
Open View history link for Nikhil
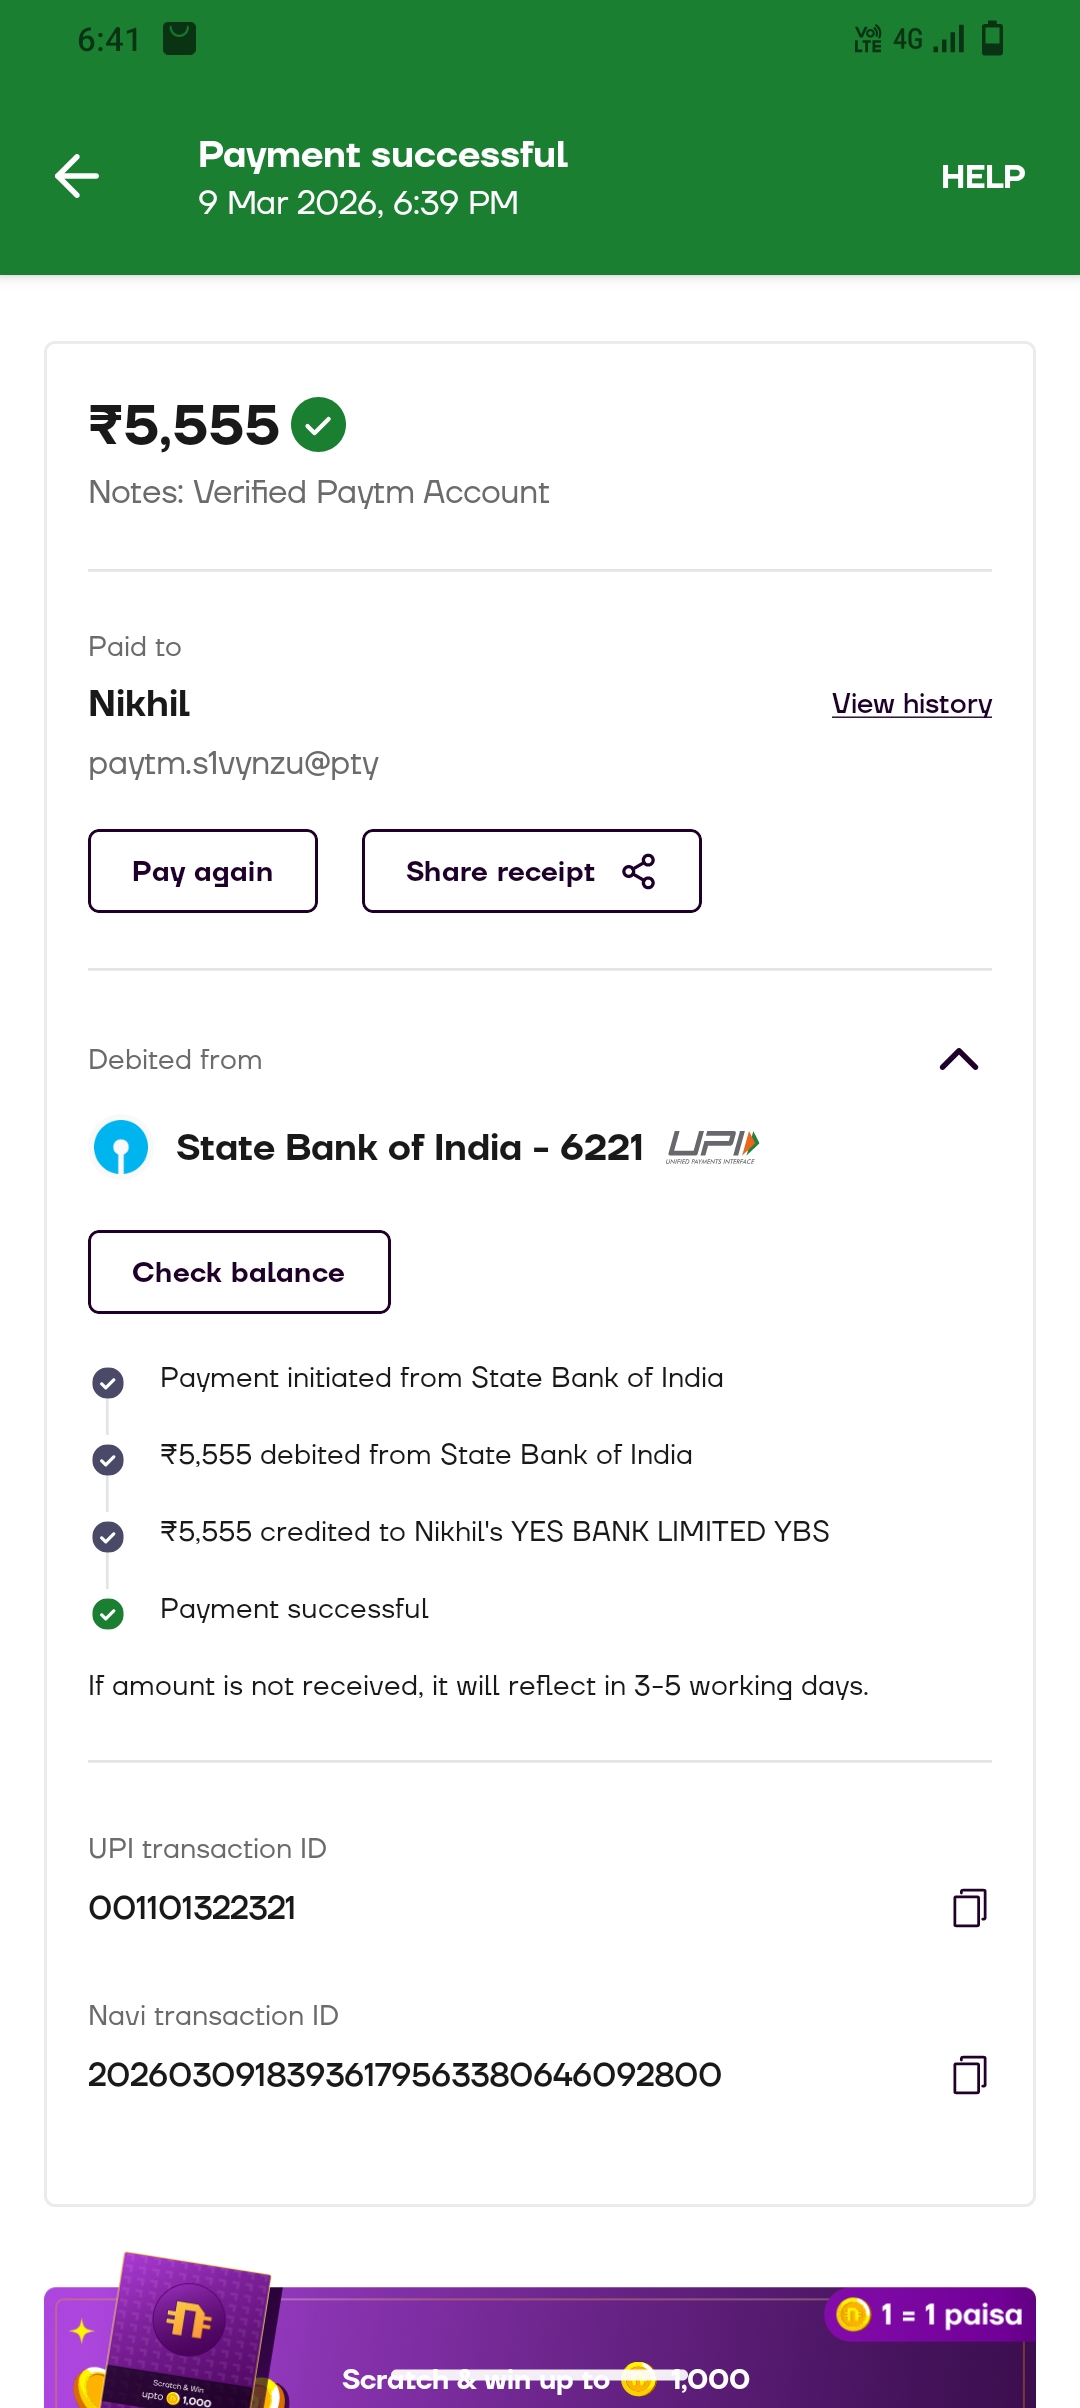[x=911, y=704]
